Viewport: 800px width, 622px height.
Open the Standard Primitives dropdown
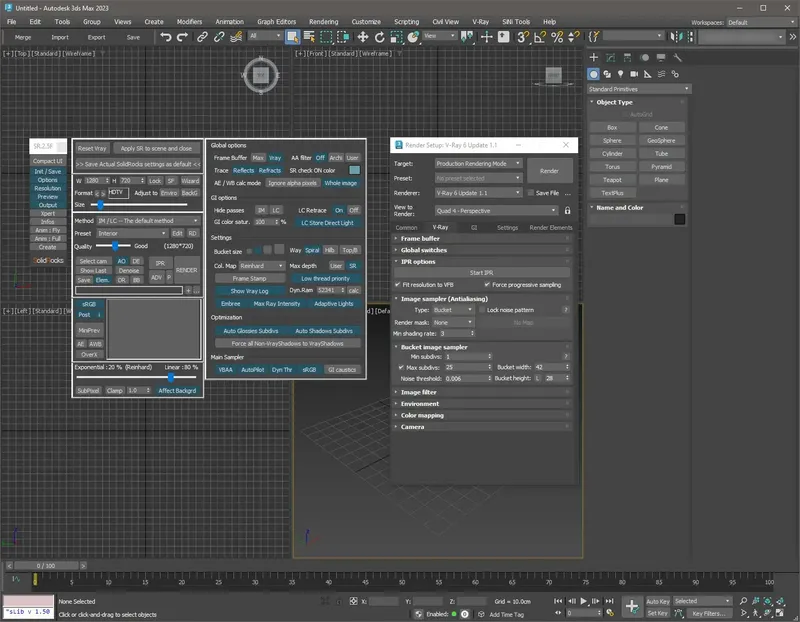636,89
